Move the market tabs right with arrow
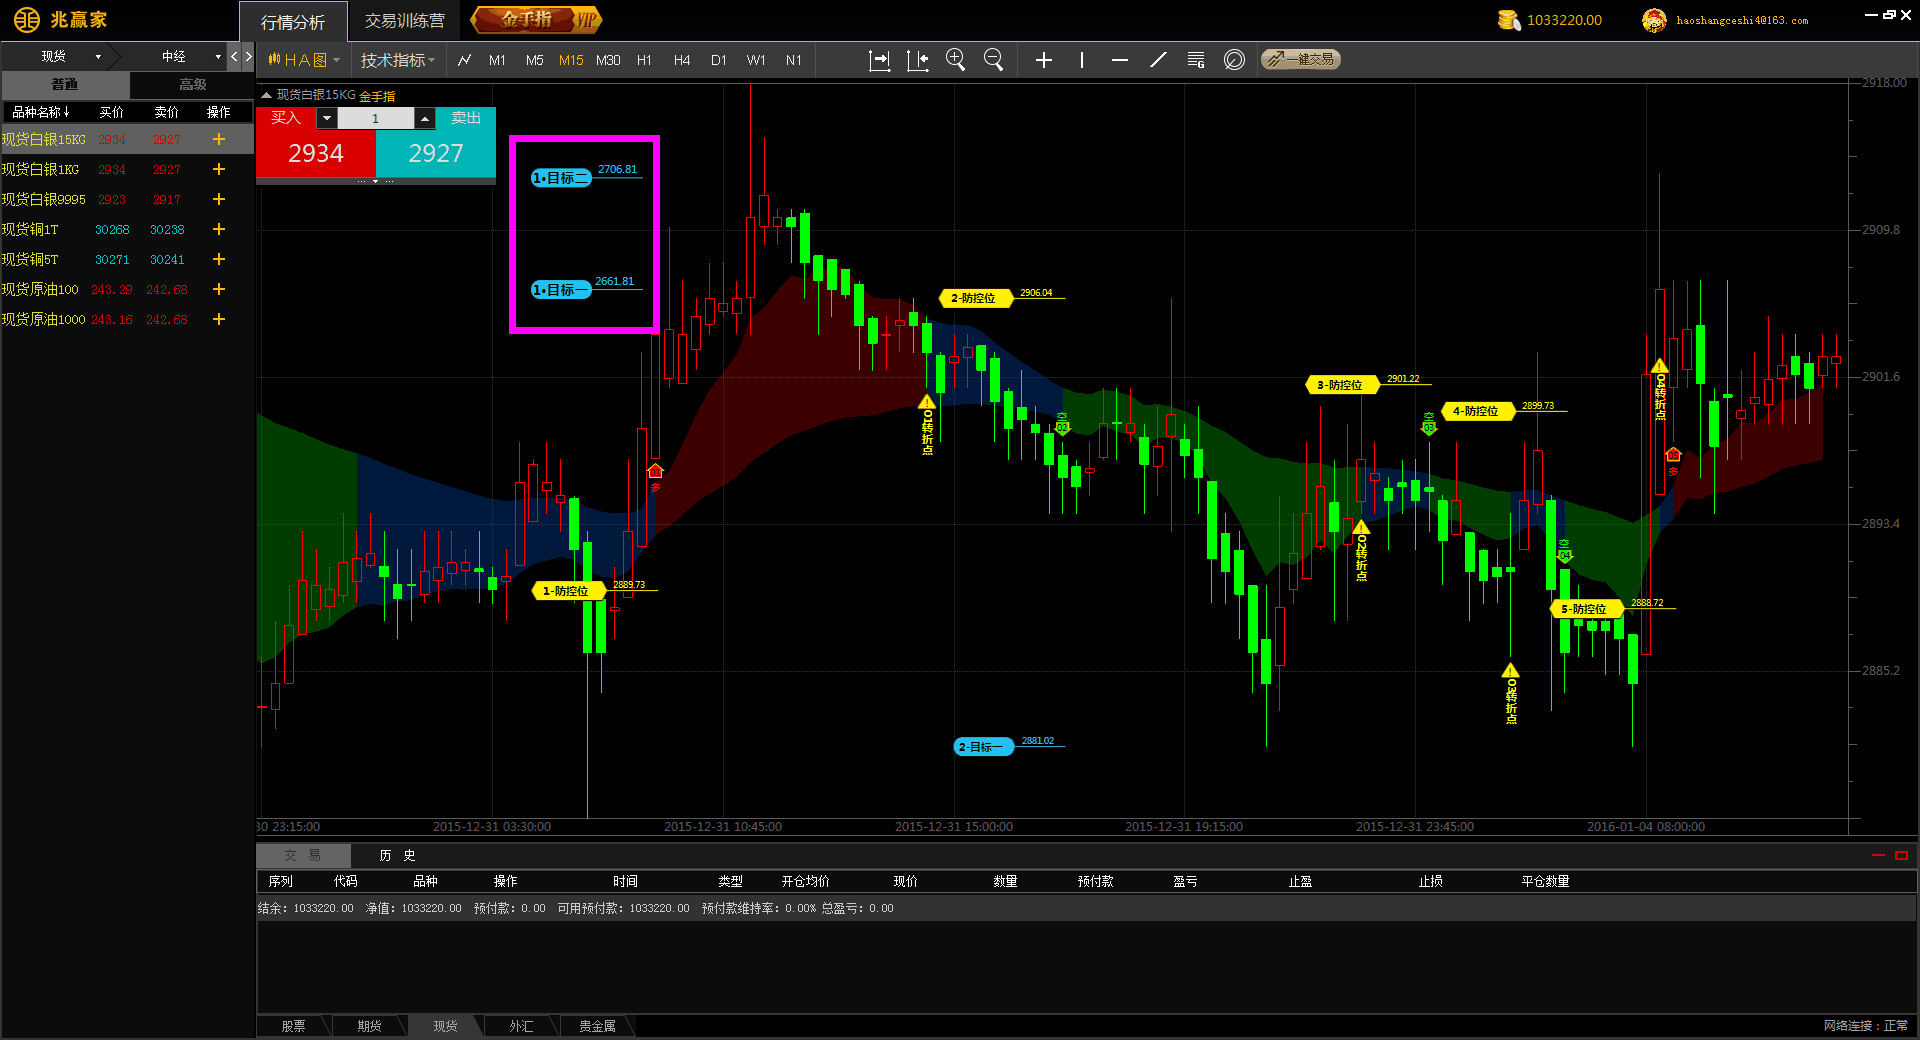 (x=248, y=56)
